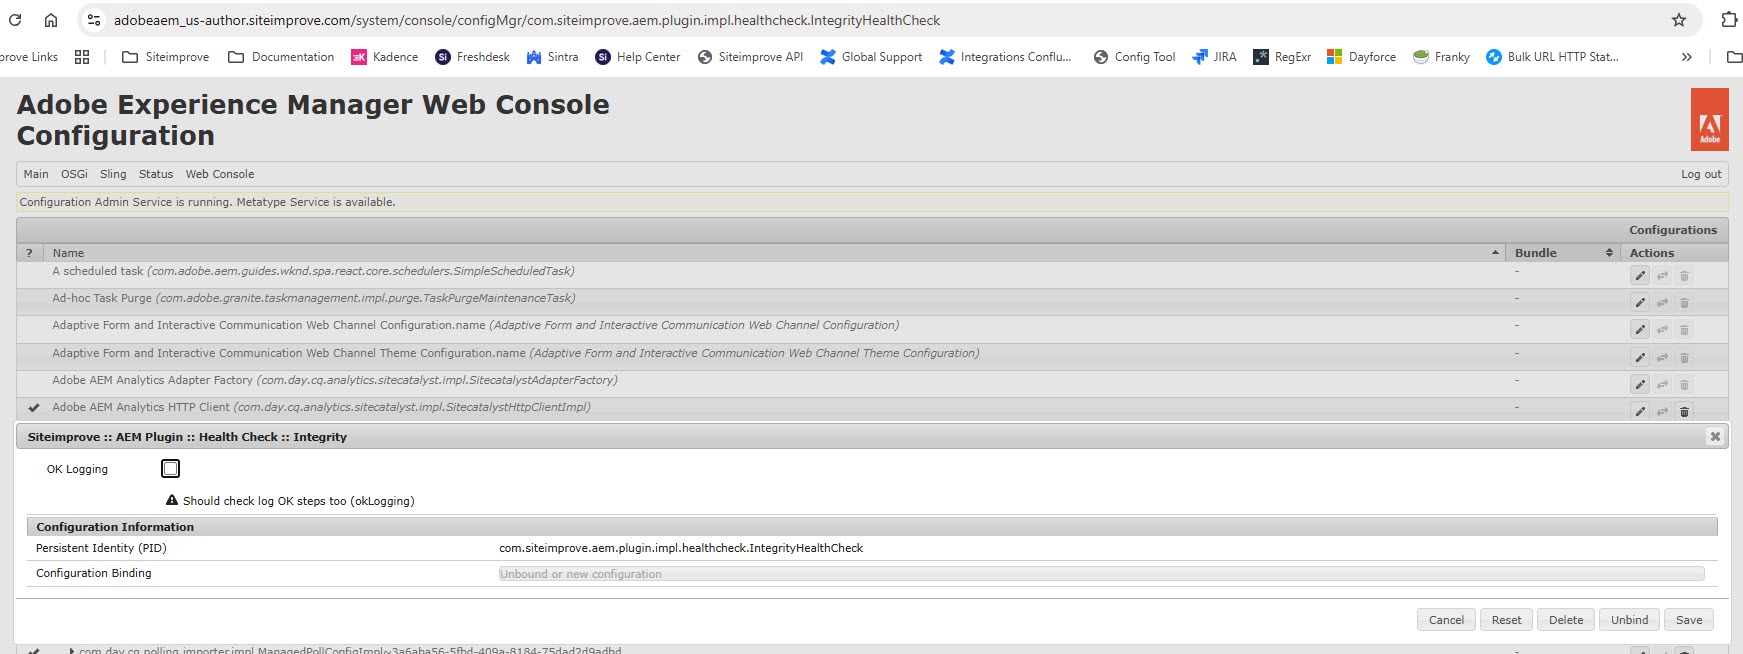1743x654 pixels.
Task: Click the Adobe logo
Action: tap(1710, 119)
